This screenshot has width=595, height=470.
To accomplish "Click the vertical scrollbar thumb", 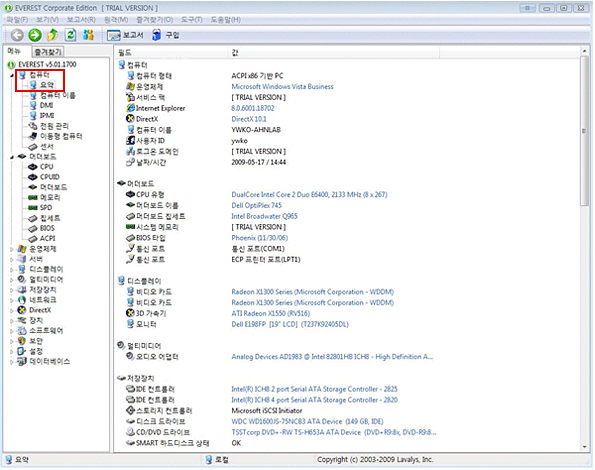I will [585, 131].
